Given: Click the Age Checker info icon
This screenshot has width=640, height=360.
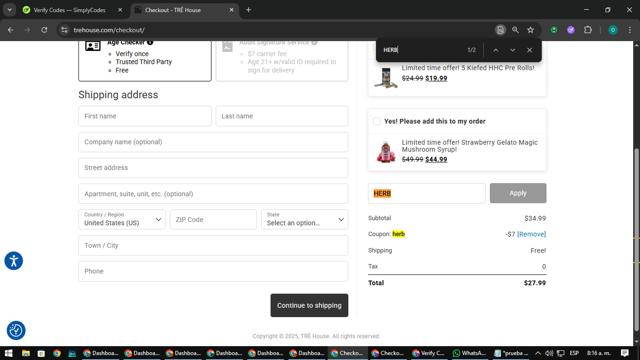Looking at the screenshot, I should 150,42.
